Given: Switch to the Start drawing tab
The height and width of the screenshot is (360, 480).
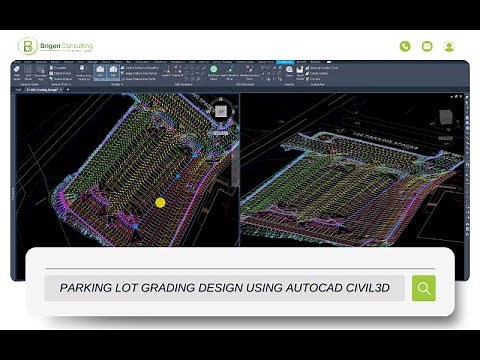Looking at the screenshot, I should pyautogui.click(x=19, y=90).
